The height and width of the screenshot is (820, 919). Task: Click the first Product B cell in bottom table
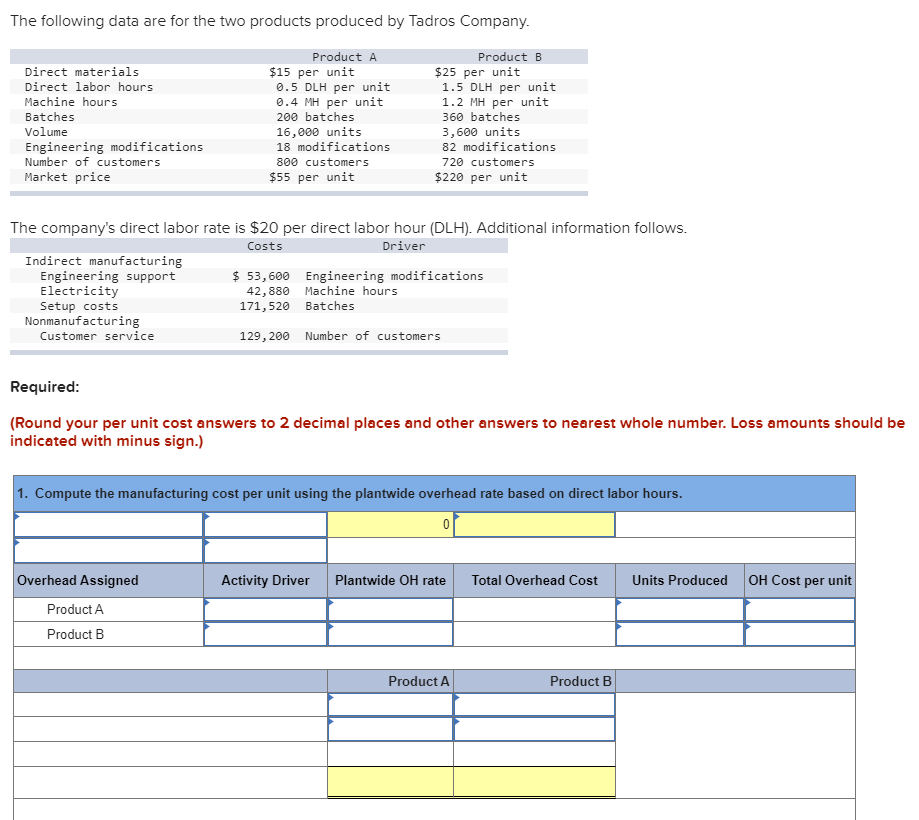533,705
